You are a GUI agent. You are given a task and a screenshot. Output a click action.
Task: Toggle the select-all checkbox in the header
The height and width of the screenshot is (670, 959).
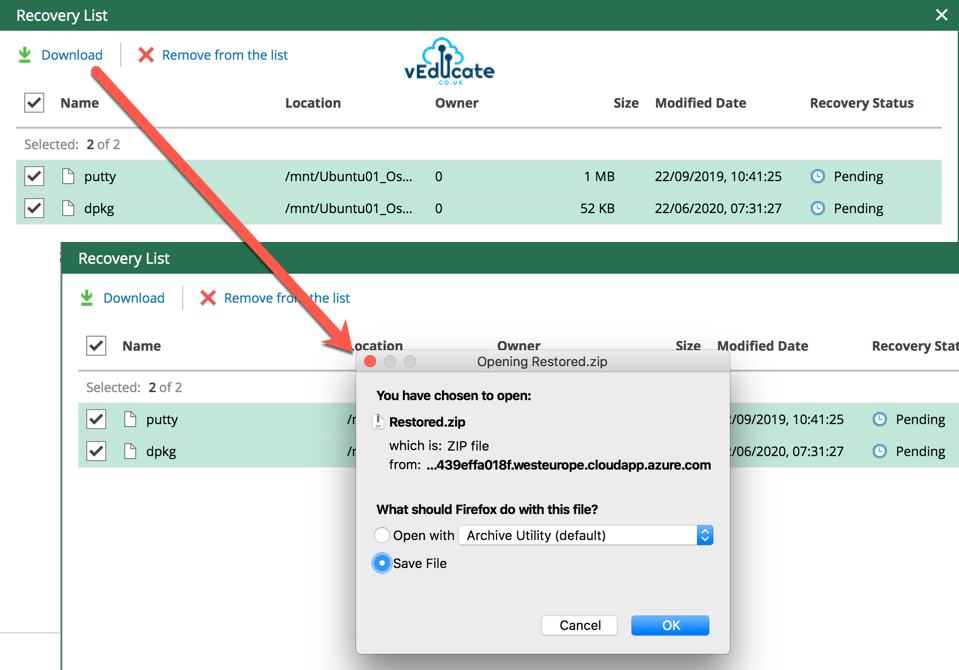pos(33,102)
